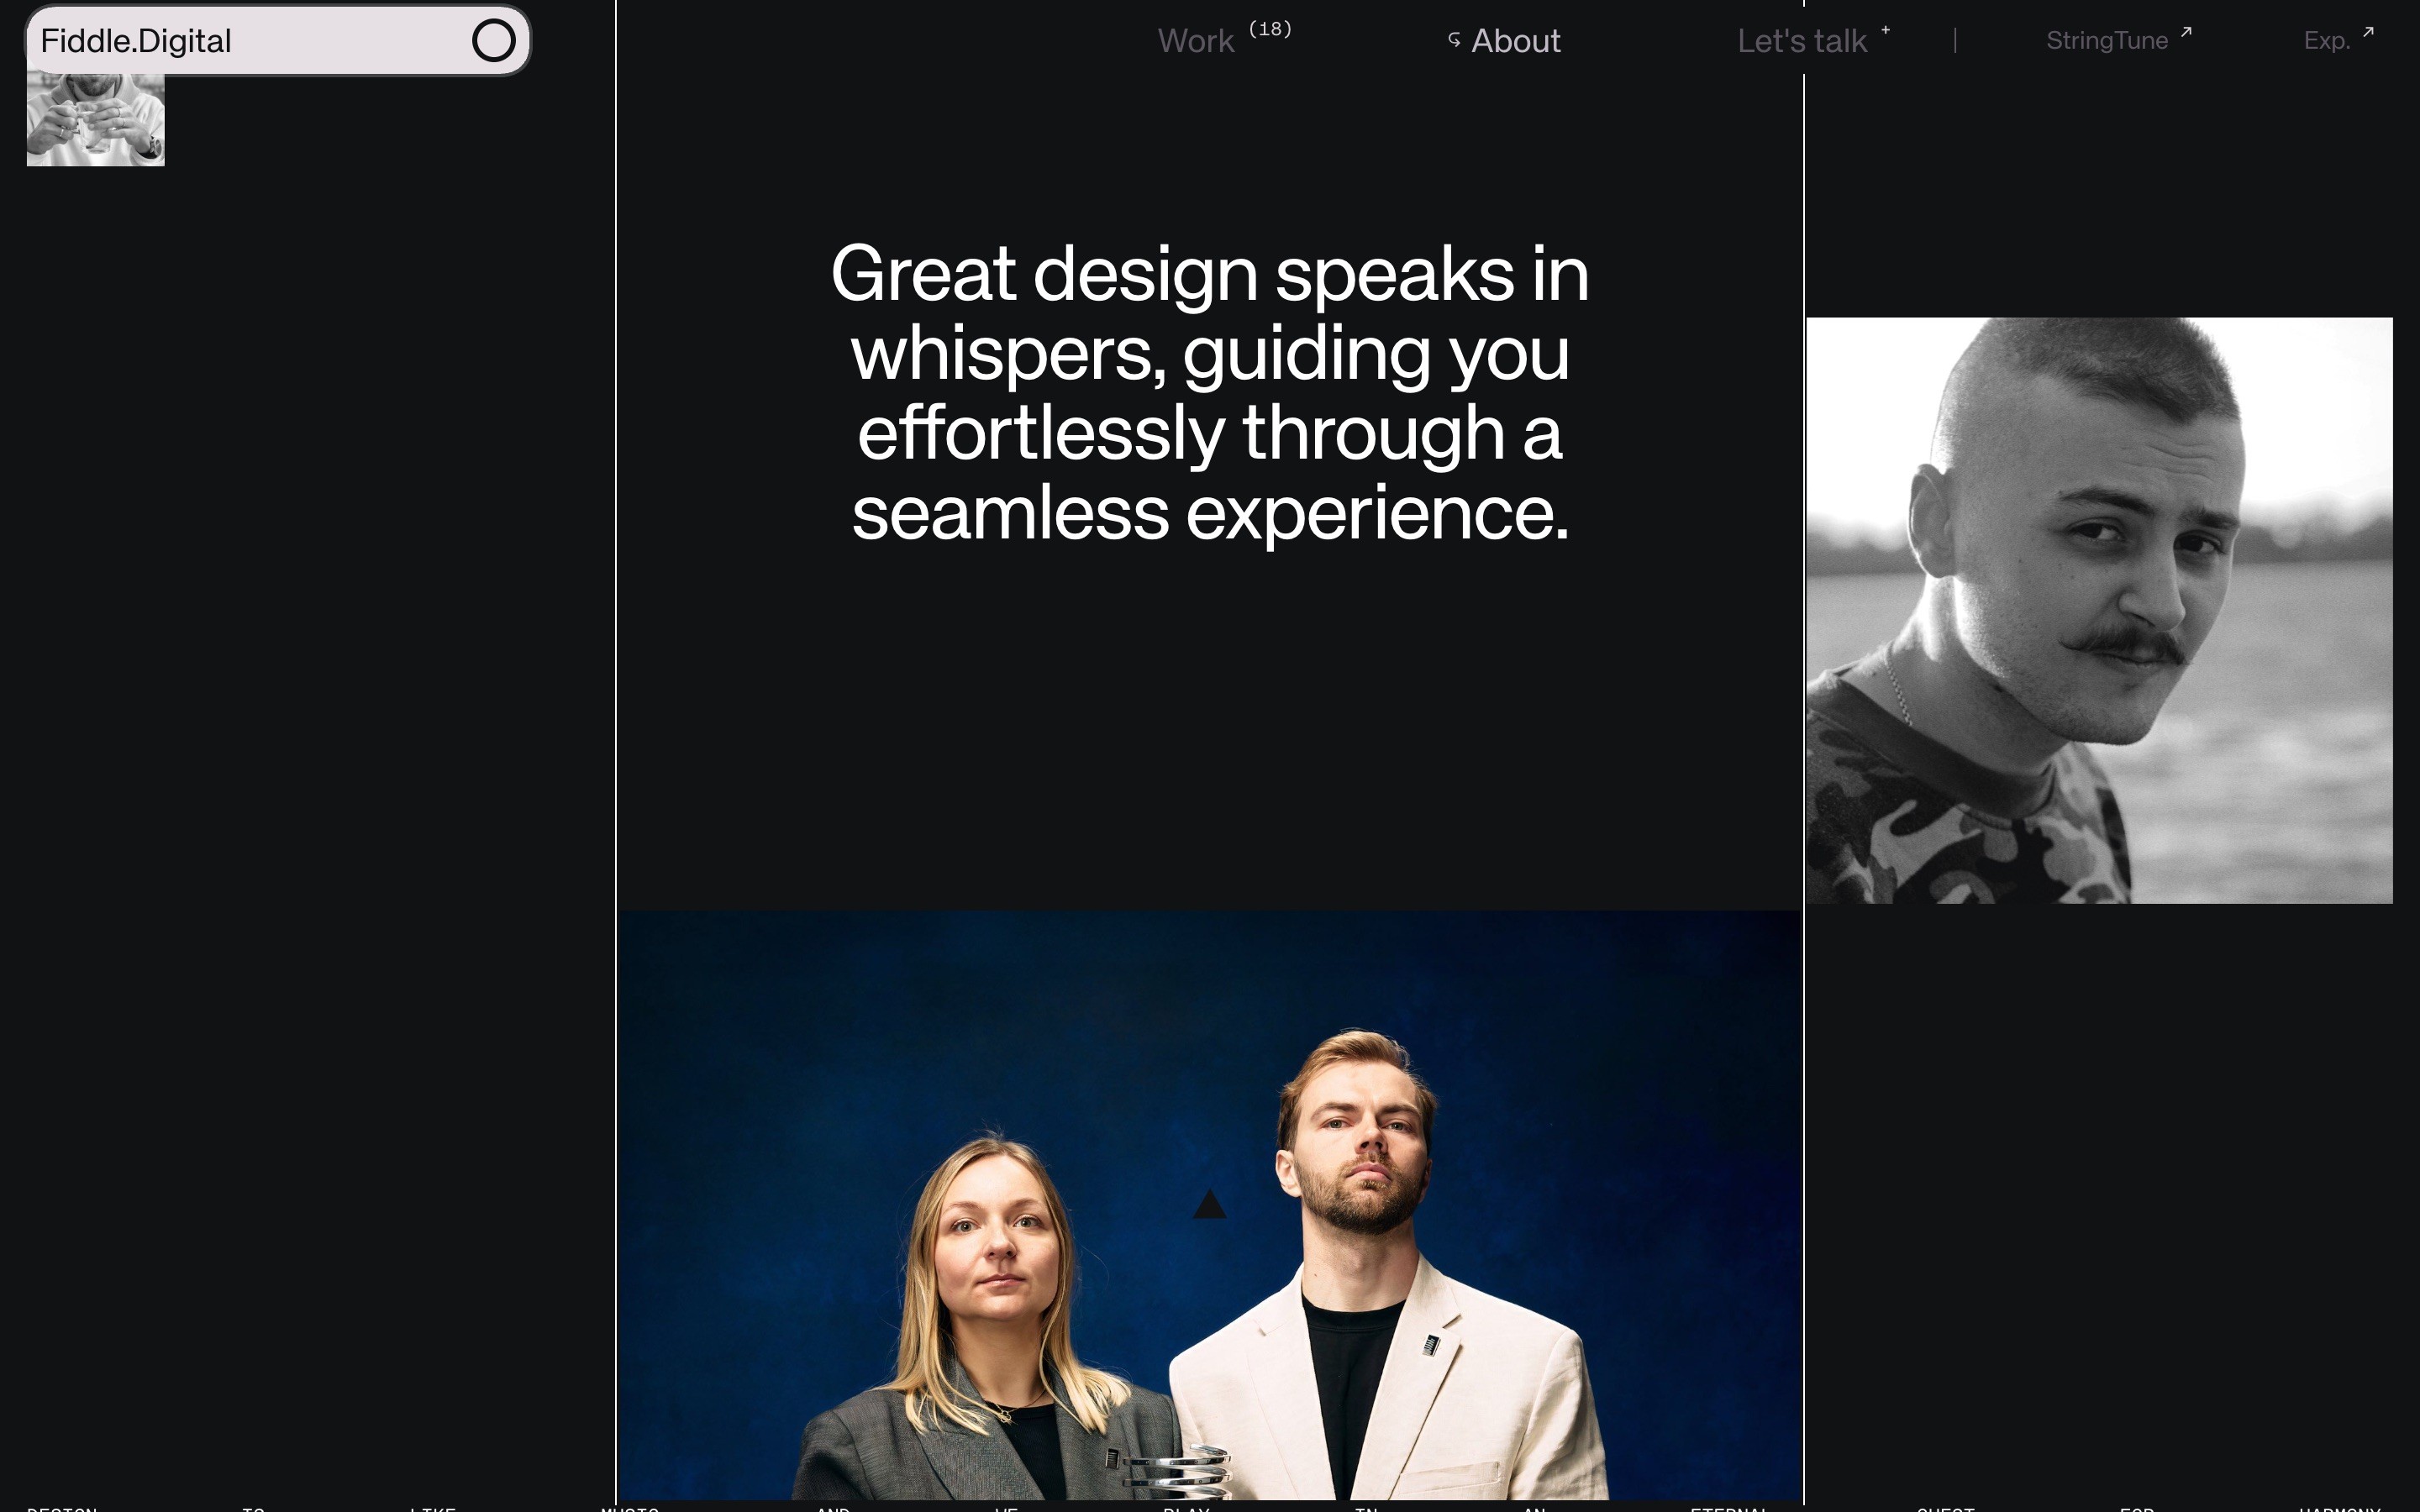Open the Work menu item
Image resolution: width=2420 pixels, height=1512 pixels.
(x=1196, y=41)
